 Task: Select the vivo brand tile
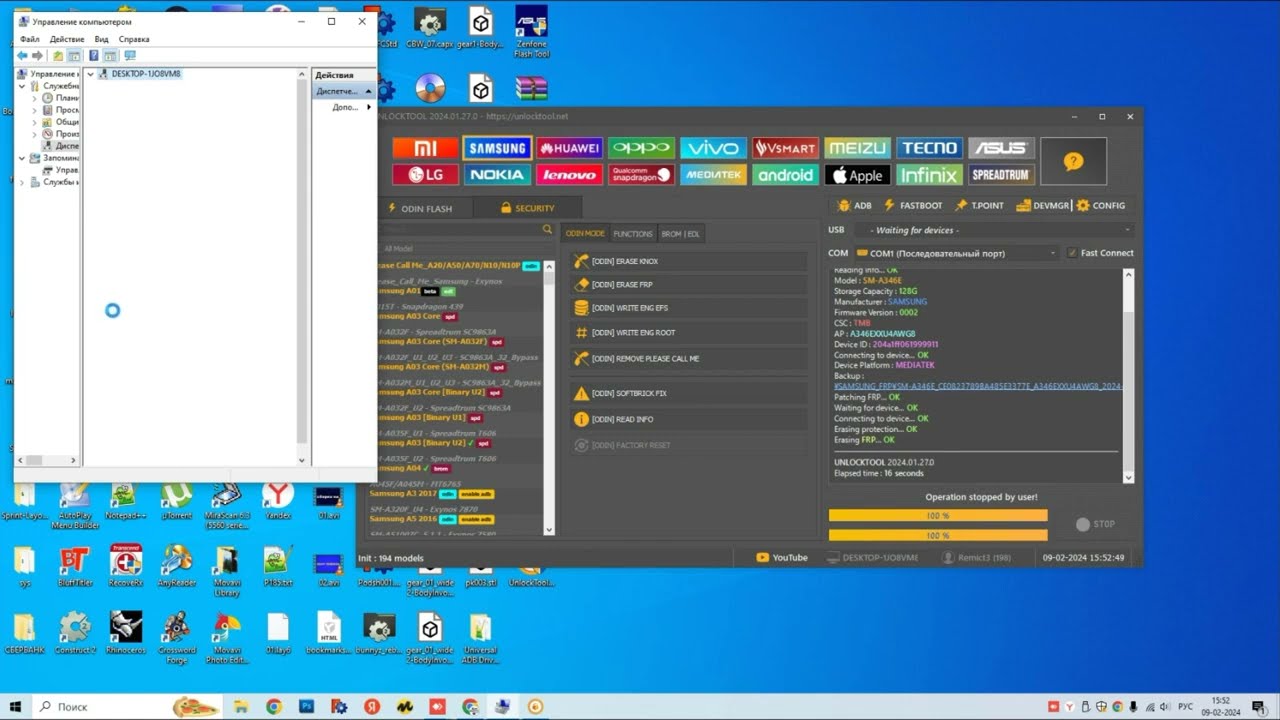[x=713, y=148]
